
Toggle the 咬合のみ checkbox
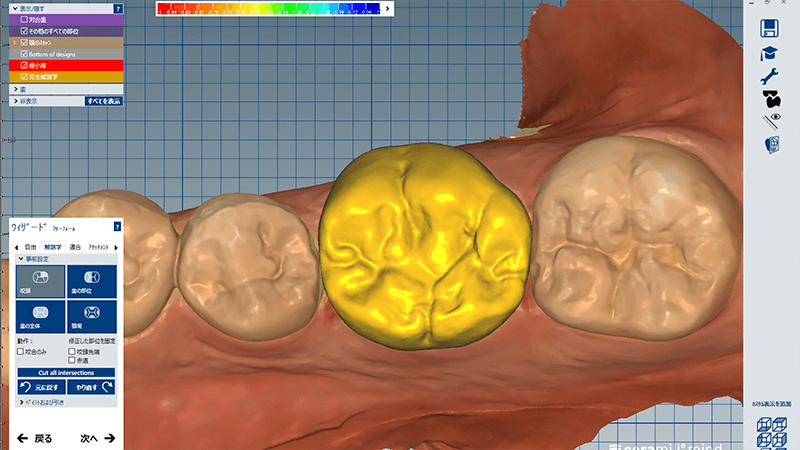tap(21, 352)
